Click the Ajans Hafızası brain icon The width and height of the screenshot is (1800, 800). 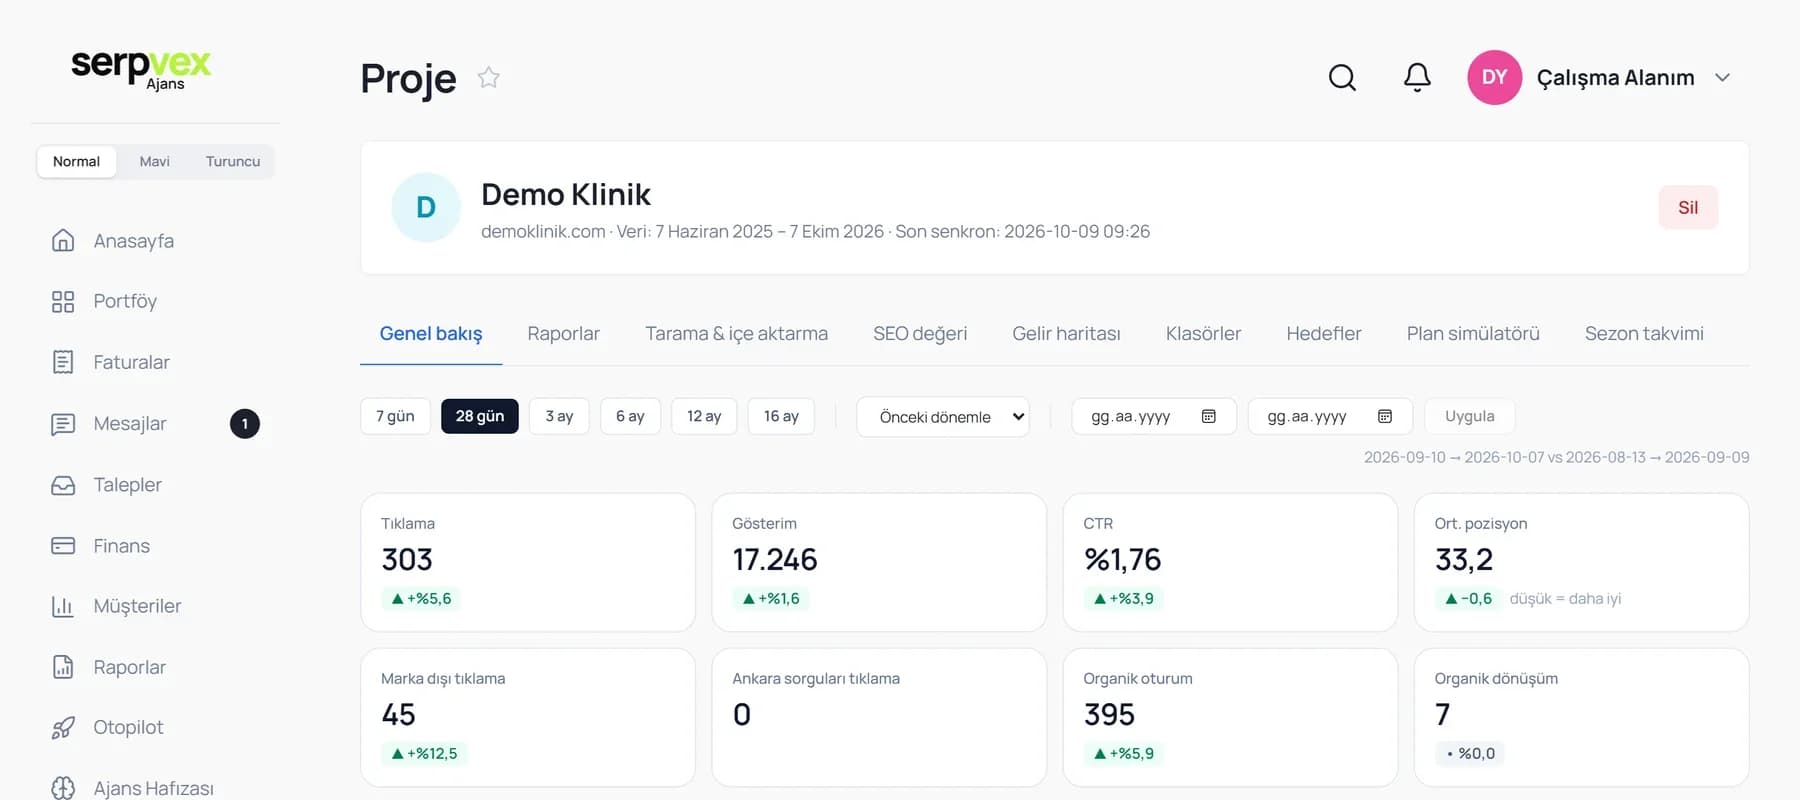pyautogui.click(x=63, y=788)
